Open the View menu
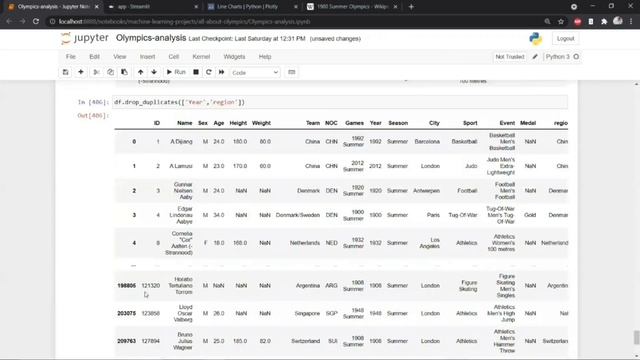Image resolution: width=640 pixels, height=360 pixels. [x=120, y=57]
